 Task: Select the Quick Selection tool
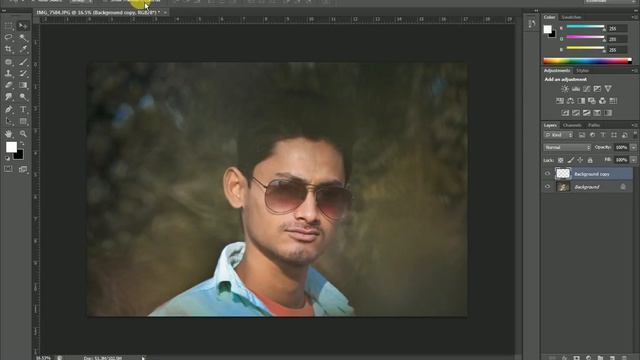[x=23, y=38]
